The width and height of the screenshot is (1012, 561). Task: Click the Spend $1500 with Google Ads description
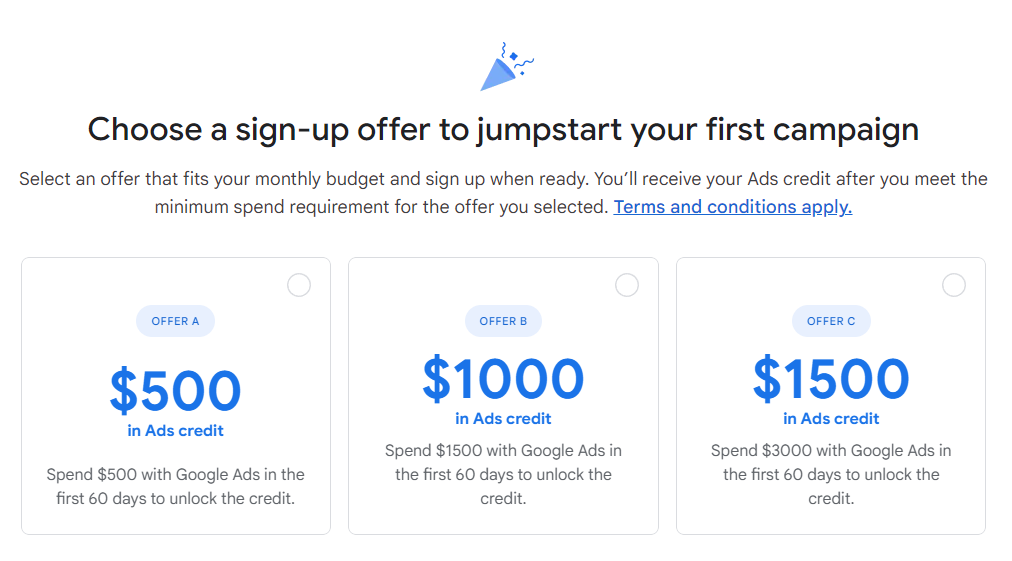click(x=503, y=474)
